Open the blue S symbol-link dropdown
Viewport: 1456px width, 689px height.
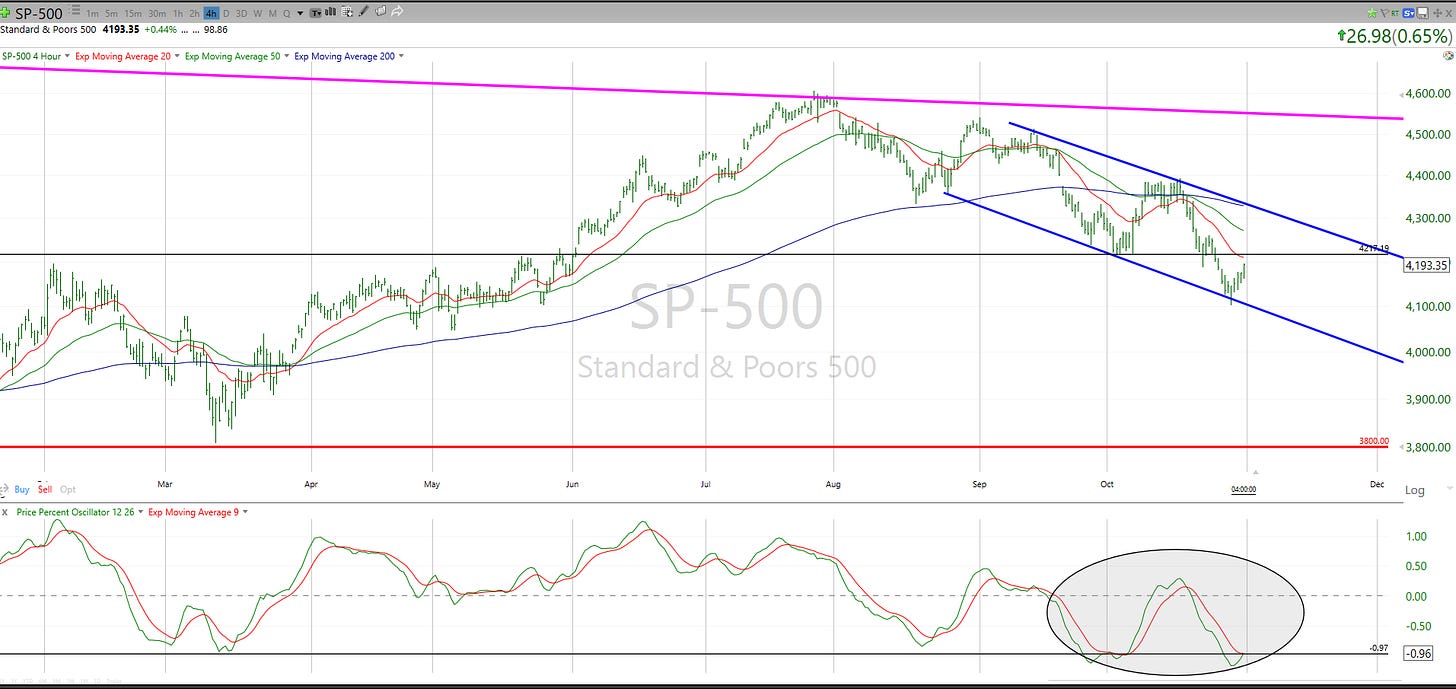tap(1408, 13)
